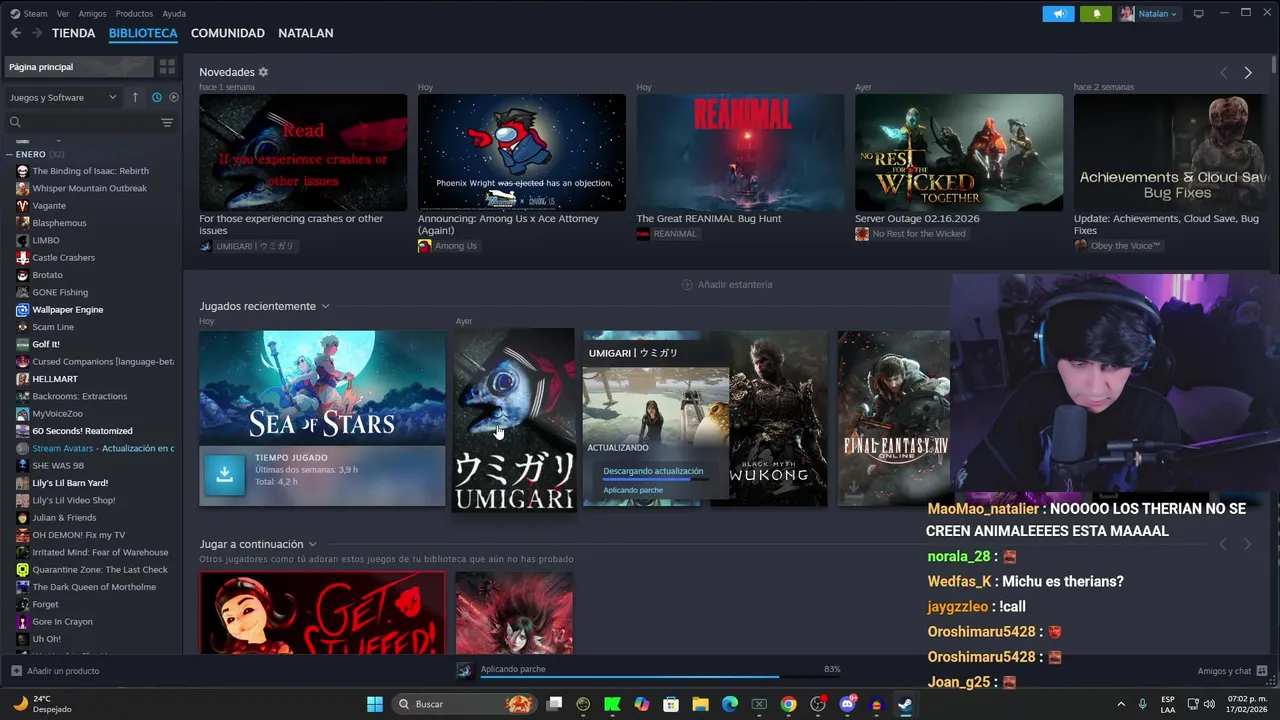Select Wallpaper Engine icon in library list
The width and height of the screenshot is (1280, 720).
pos(22,310)
